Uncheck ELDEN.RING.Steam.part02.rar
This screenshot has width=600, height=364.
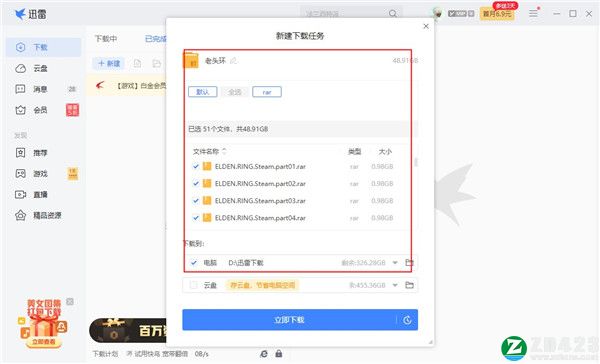[196, 184]
